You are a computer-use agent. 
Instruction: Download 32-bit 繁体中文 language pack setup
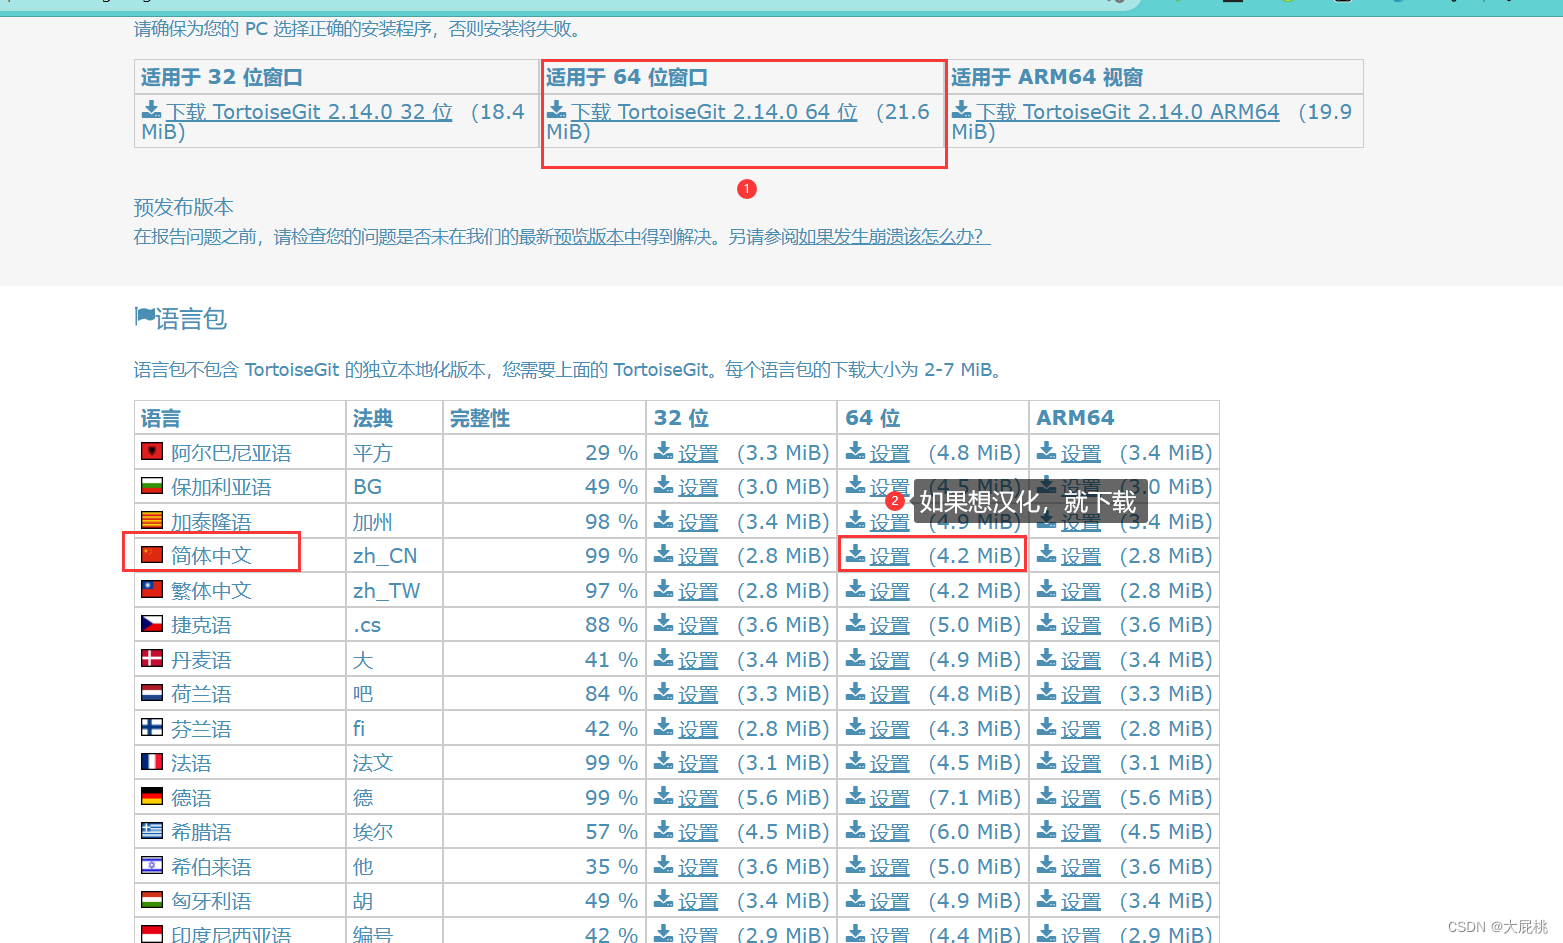698,591
